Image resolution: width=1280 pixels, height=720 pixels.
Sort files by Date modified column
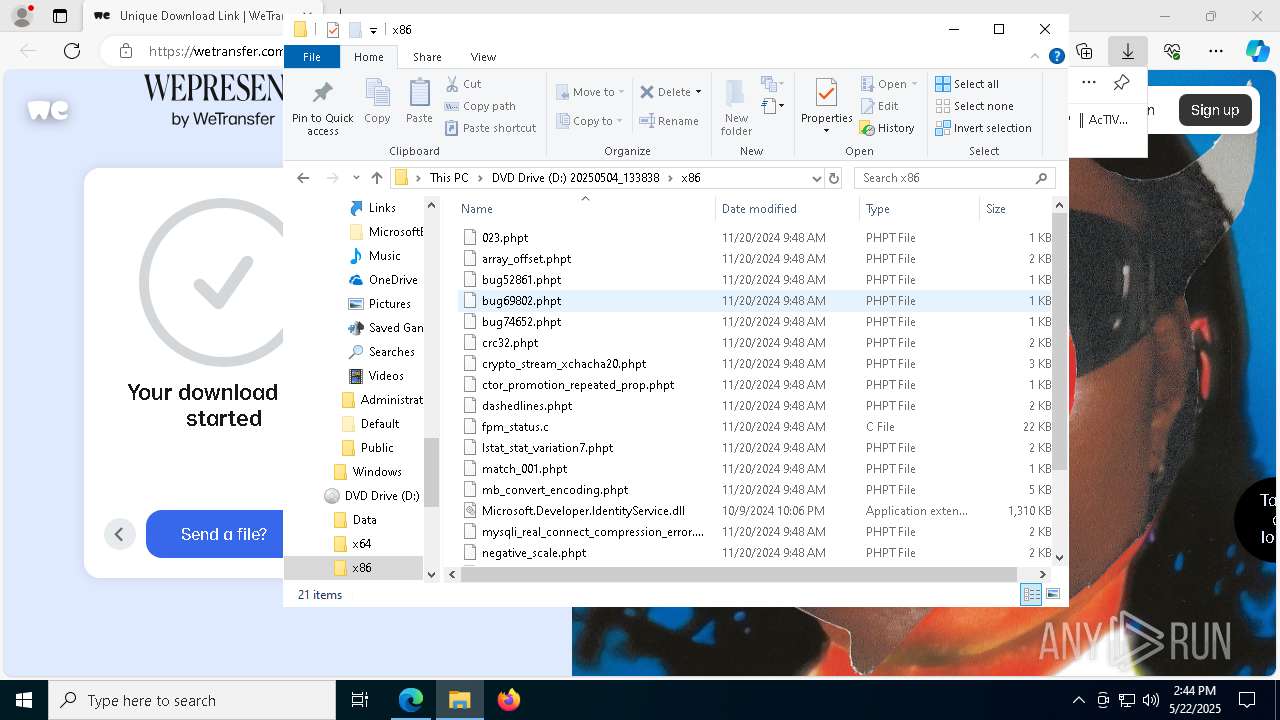coord(787,209)
